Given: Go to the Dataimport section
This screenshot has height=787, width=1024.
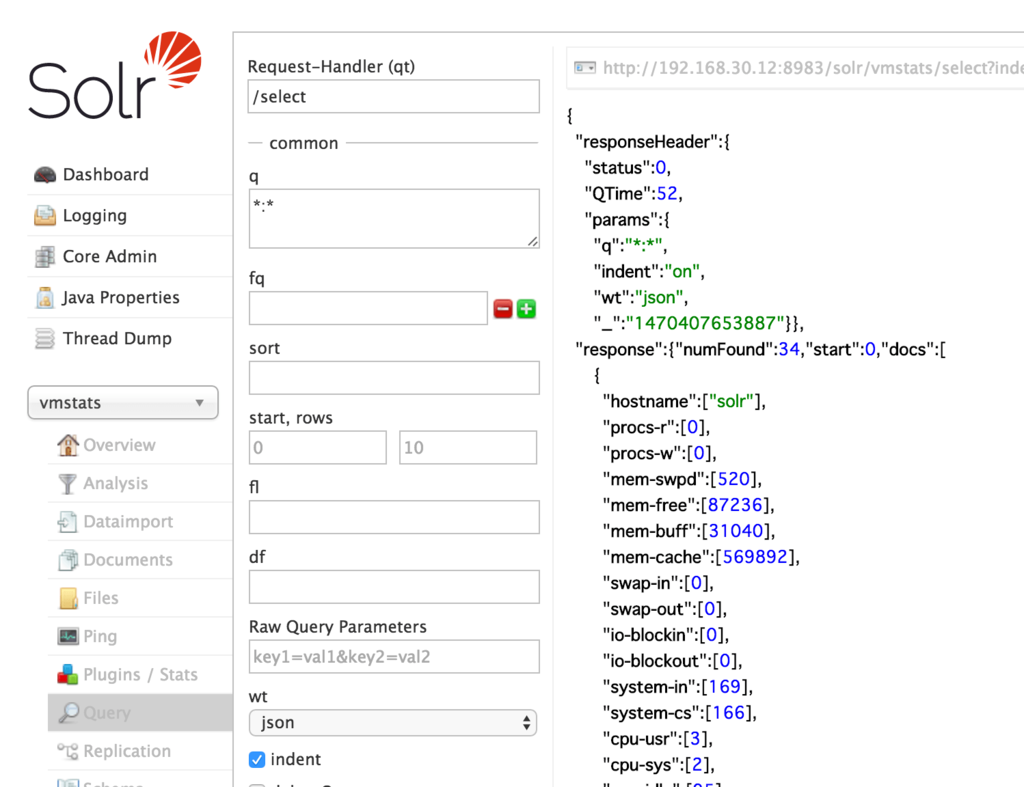Looking at the screenshot, I should click(128, 521).
